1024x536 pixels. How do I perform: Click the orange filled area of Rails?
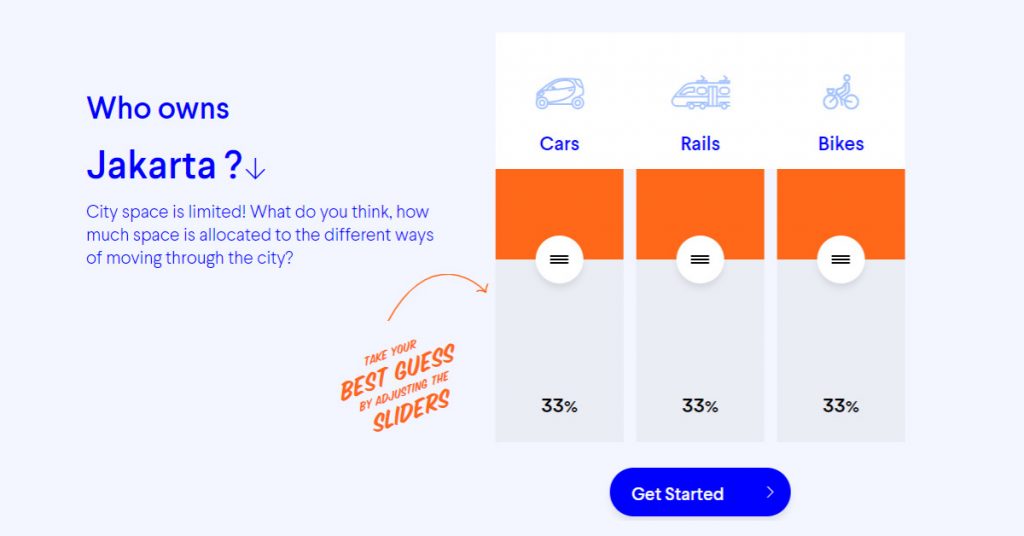click(700, 202)
